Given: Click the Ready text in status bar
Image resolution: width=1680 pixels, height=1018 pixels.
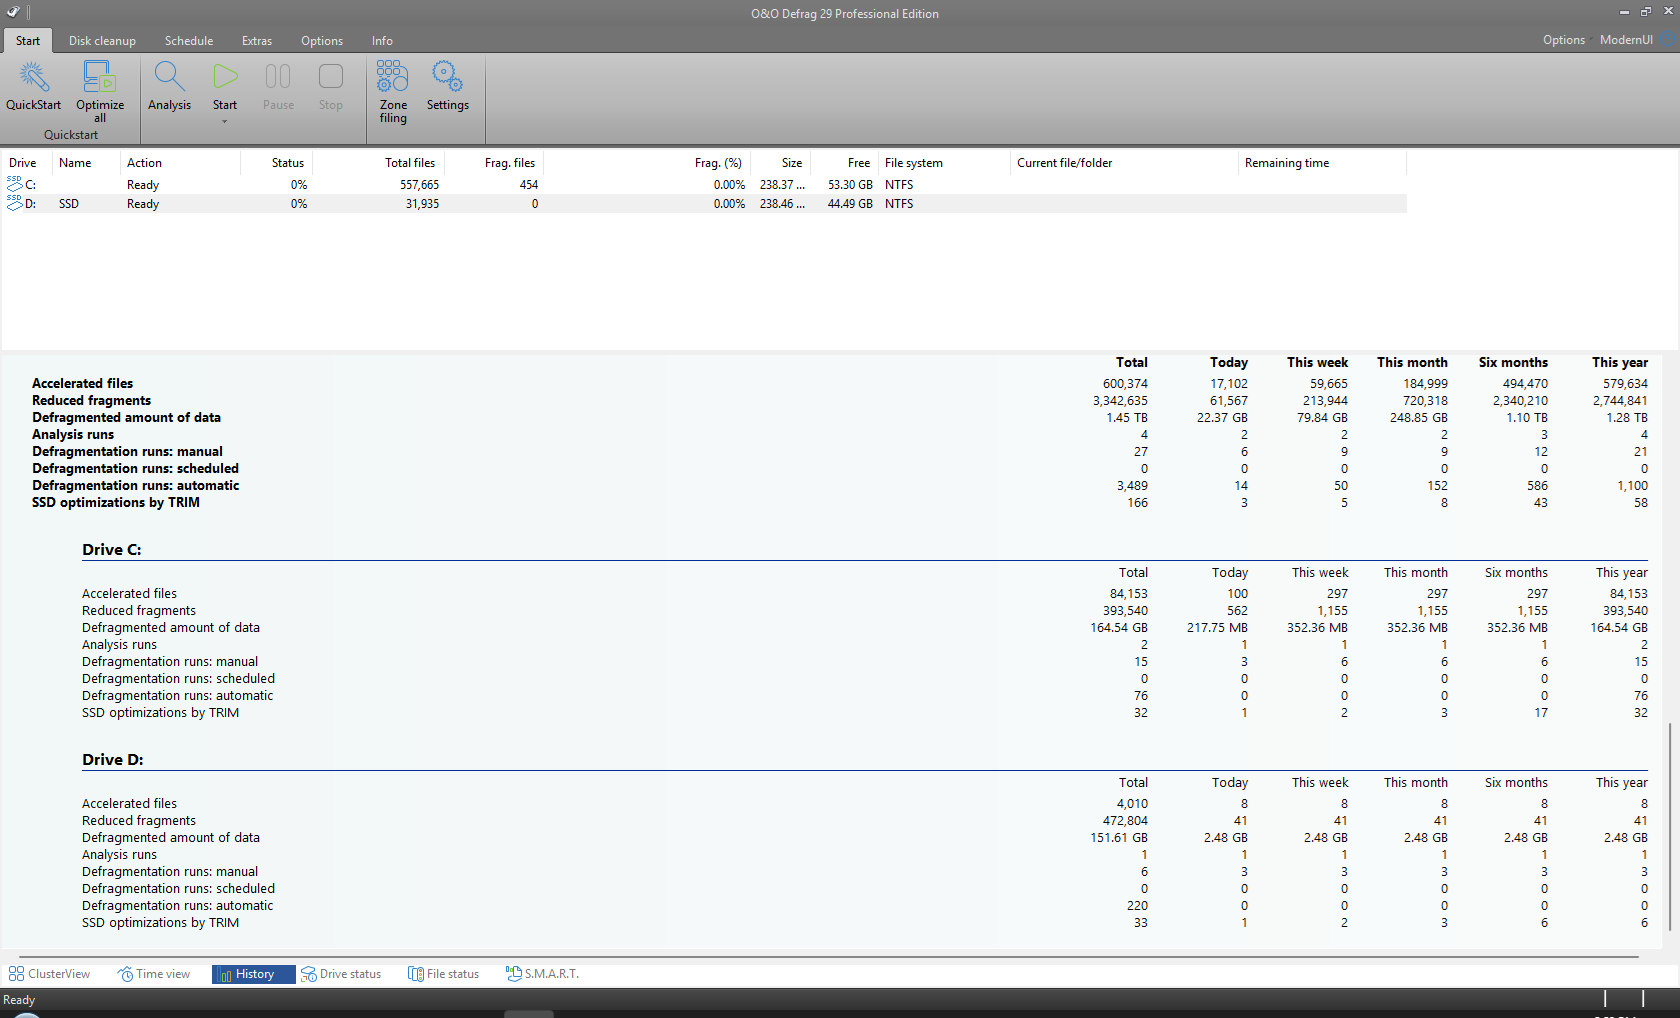Looking at the screenshot, I should (19, 1000).
